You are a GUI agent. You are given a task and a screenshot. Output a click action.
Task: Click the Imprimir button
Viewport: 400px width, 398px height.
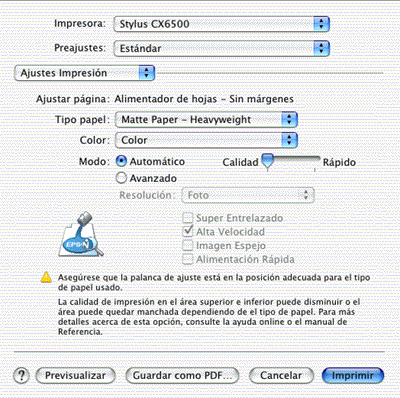point(353,375)
